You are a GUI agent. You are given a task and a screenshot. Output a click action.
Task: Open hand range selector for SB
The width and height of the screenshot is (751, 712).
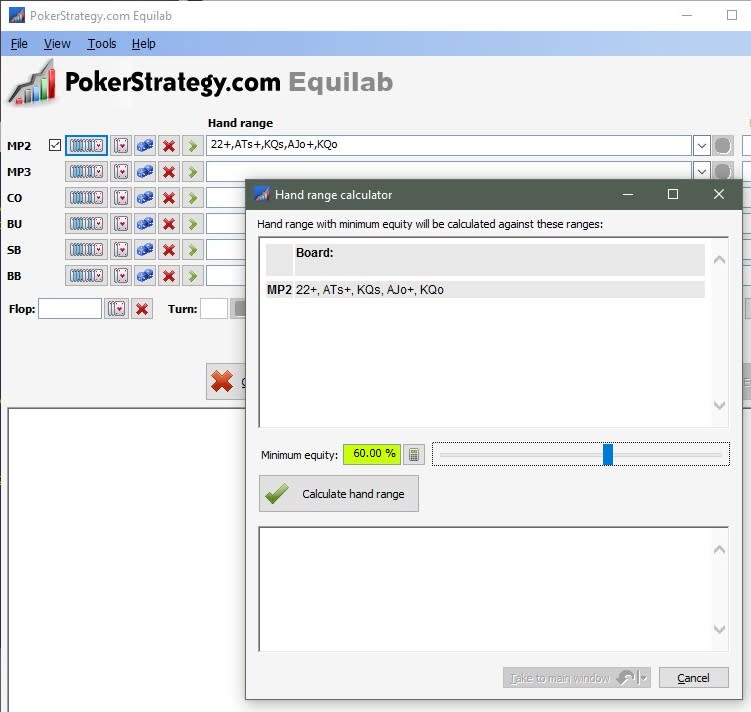[x=86, y=249]
